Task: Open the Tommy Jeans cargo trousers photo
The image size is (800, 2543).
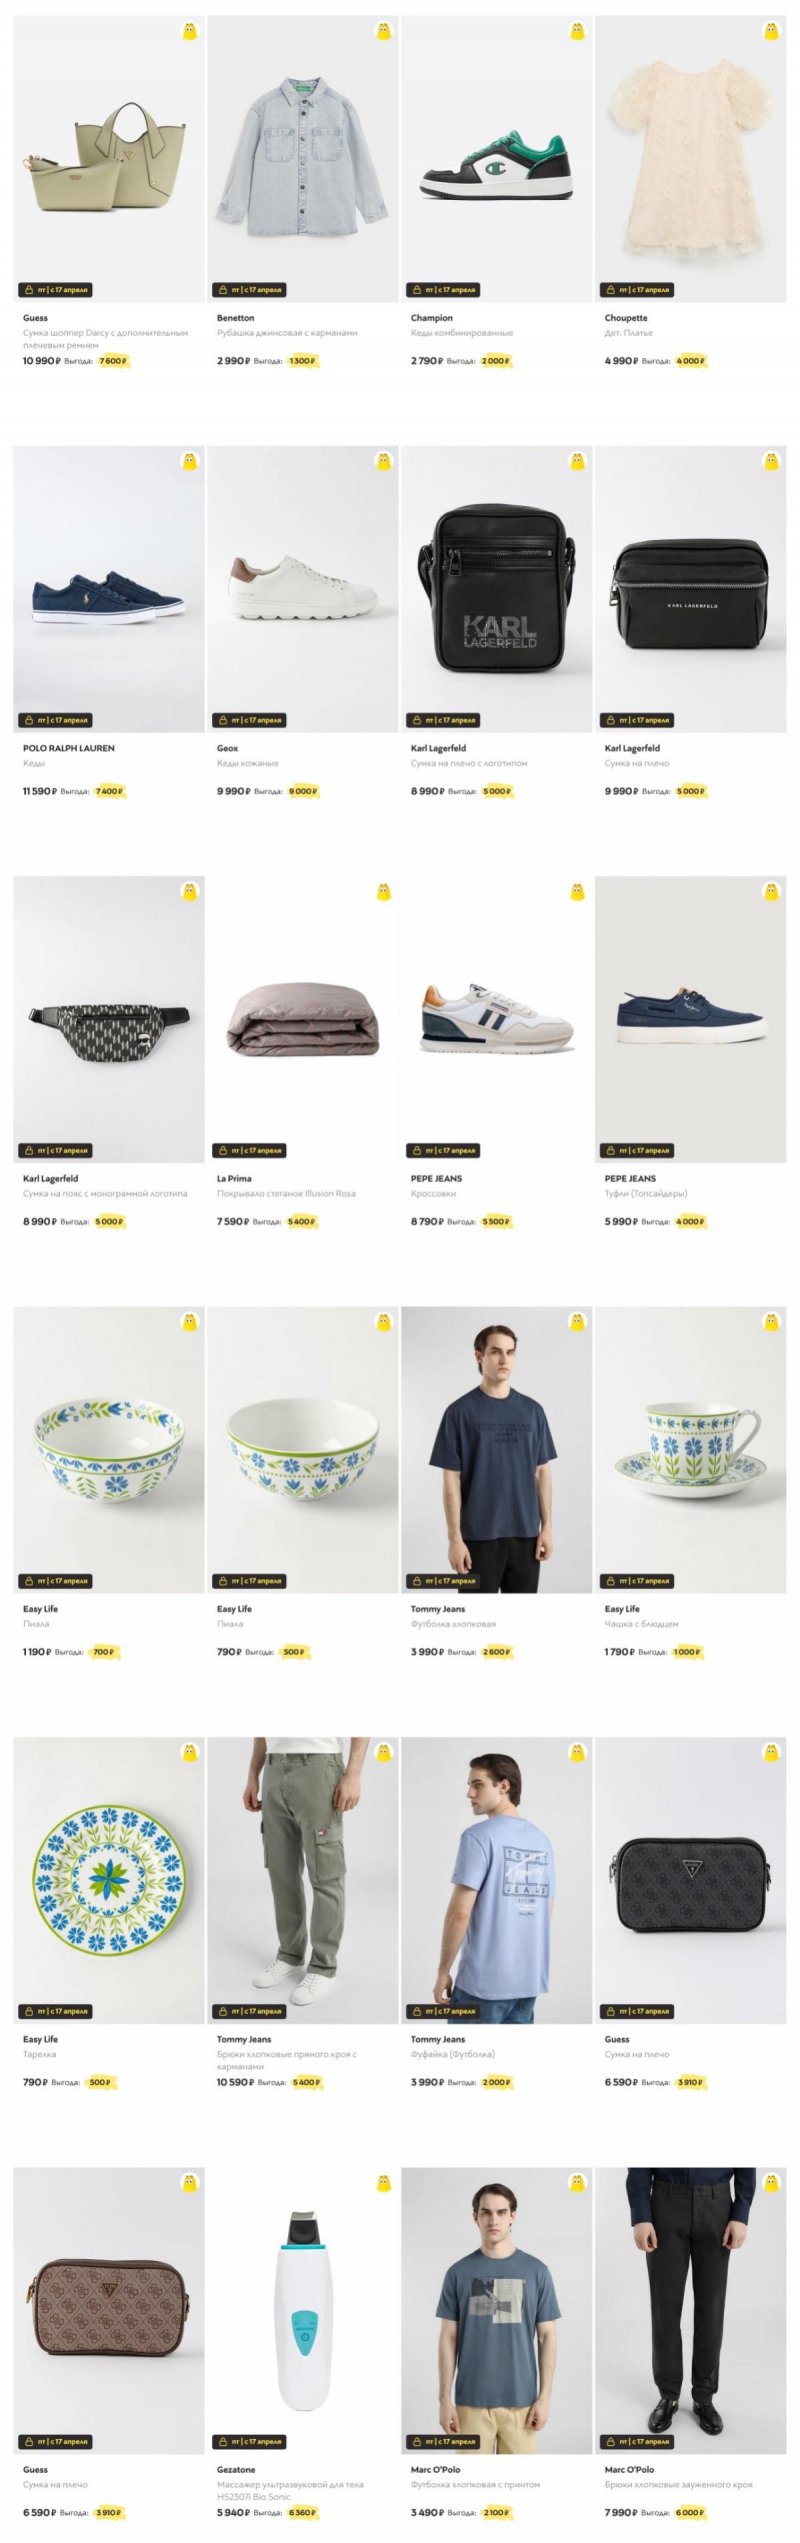Action: (303, 1880)
